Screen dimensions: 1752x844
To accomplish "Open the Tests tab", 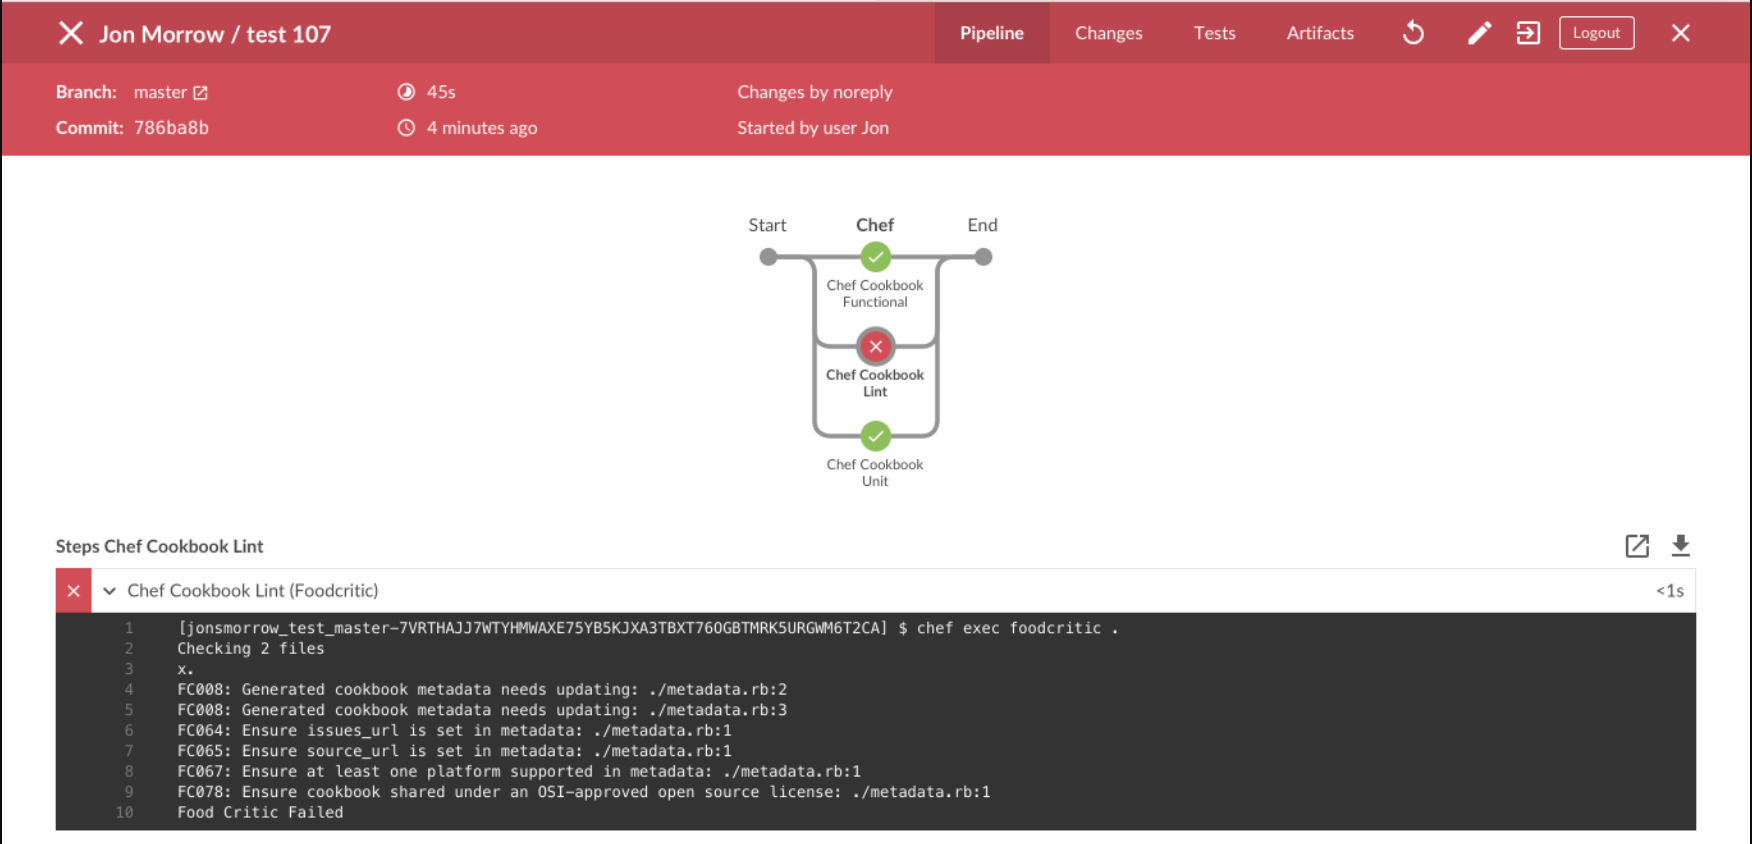I will pos(1215,33).
